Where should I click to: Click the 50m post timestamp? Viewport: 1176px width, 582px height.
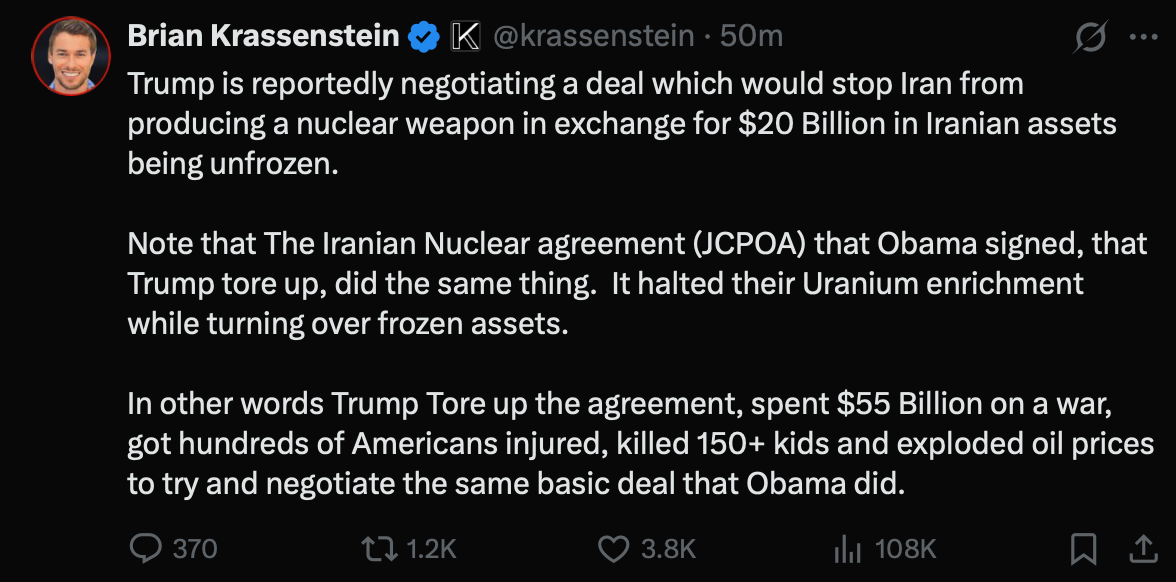(x=751, y=36)
